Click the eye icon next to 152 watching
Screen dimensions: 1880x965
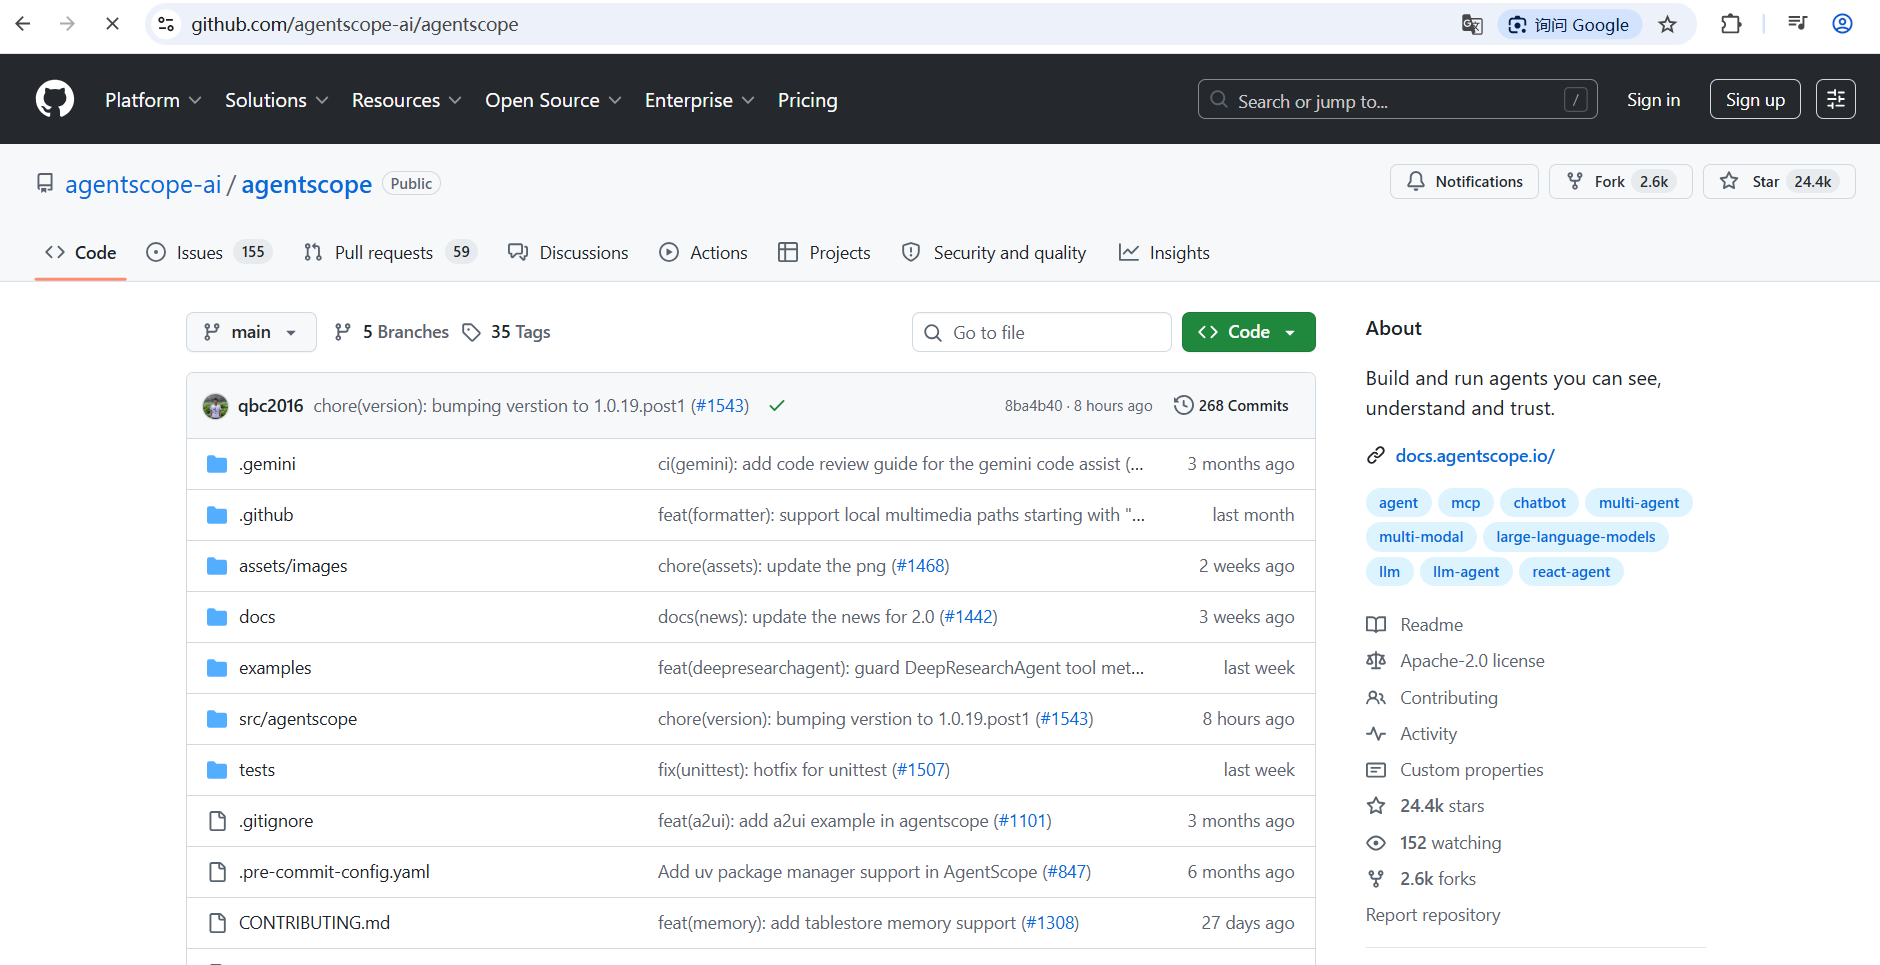[x=1376, y=843]
